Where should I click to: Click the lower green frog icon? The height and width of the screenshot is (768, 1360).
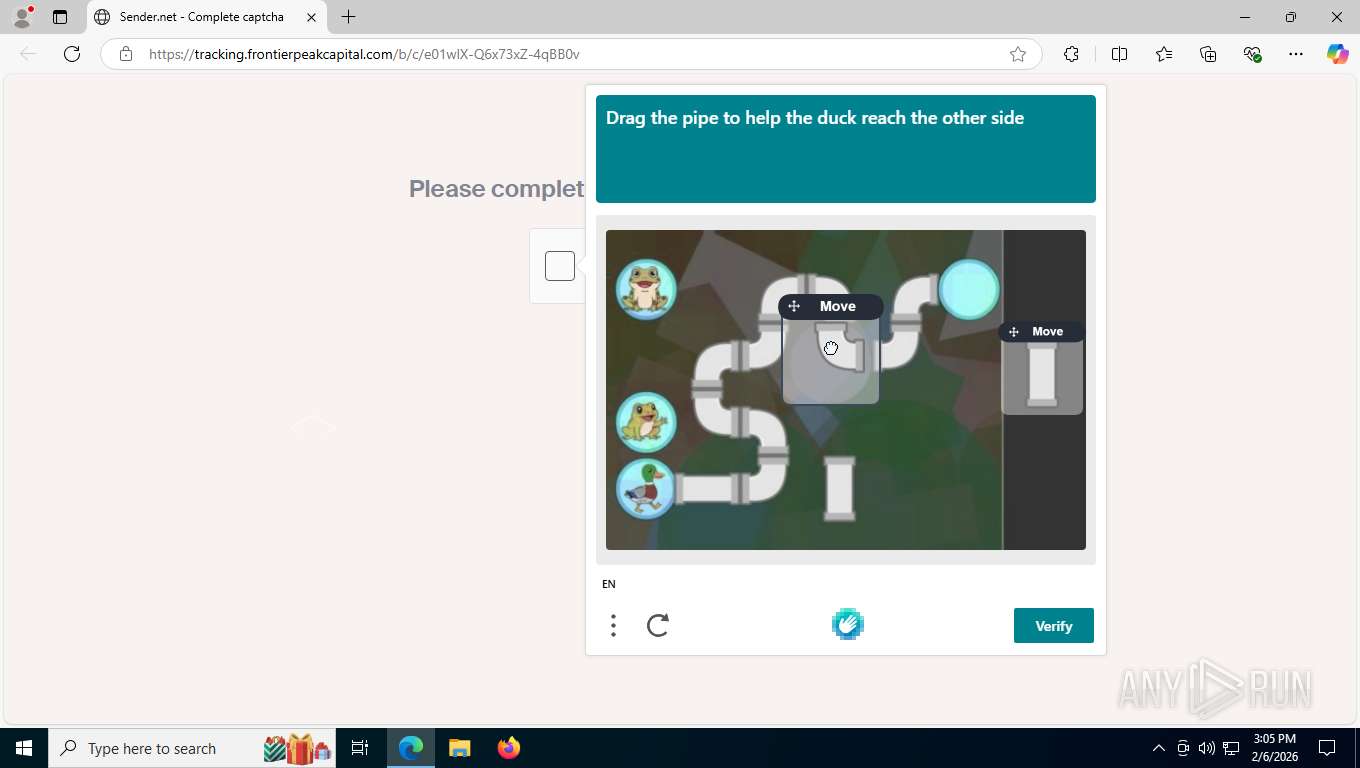pos(646,421)
